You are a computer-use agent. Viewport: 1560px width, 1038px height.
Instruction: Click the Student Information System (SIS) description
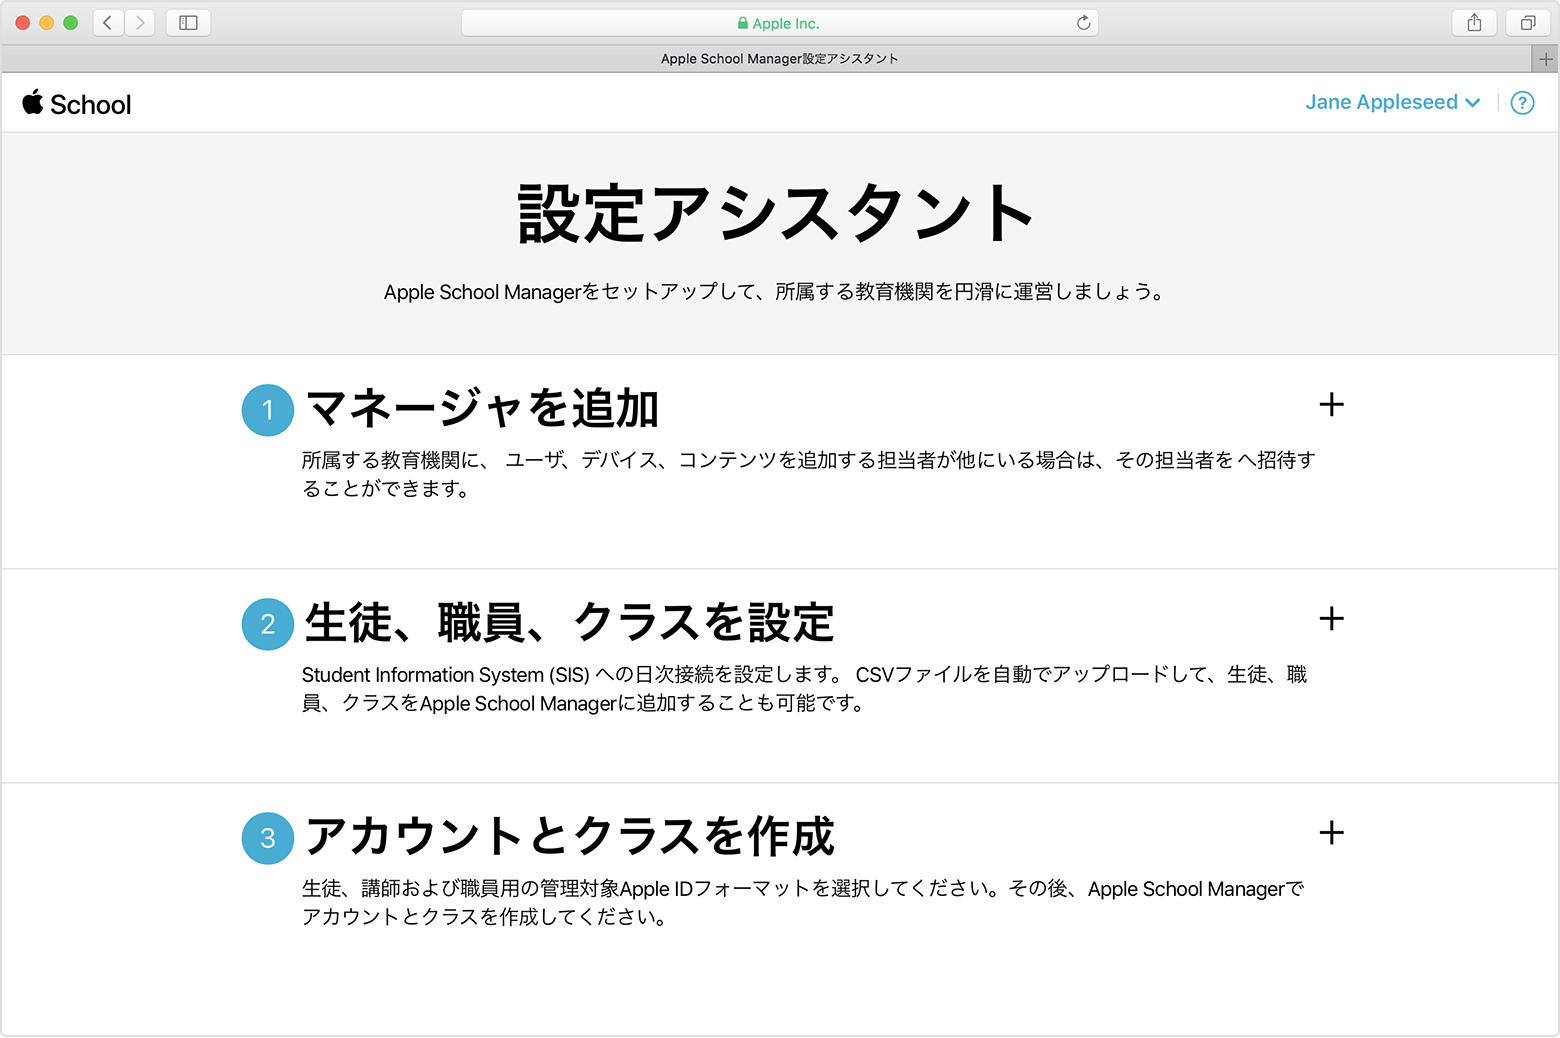pos(805,689)
